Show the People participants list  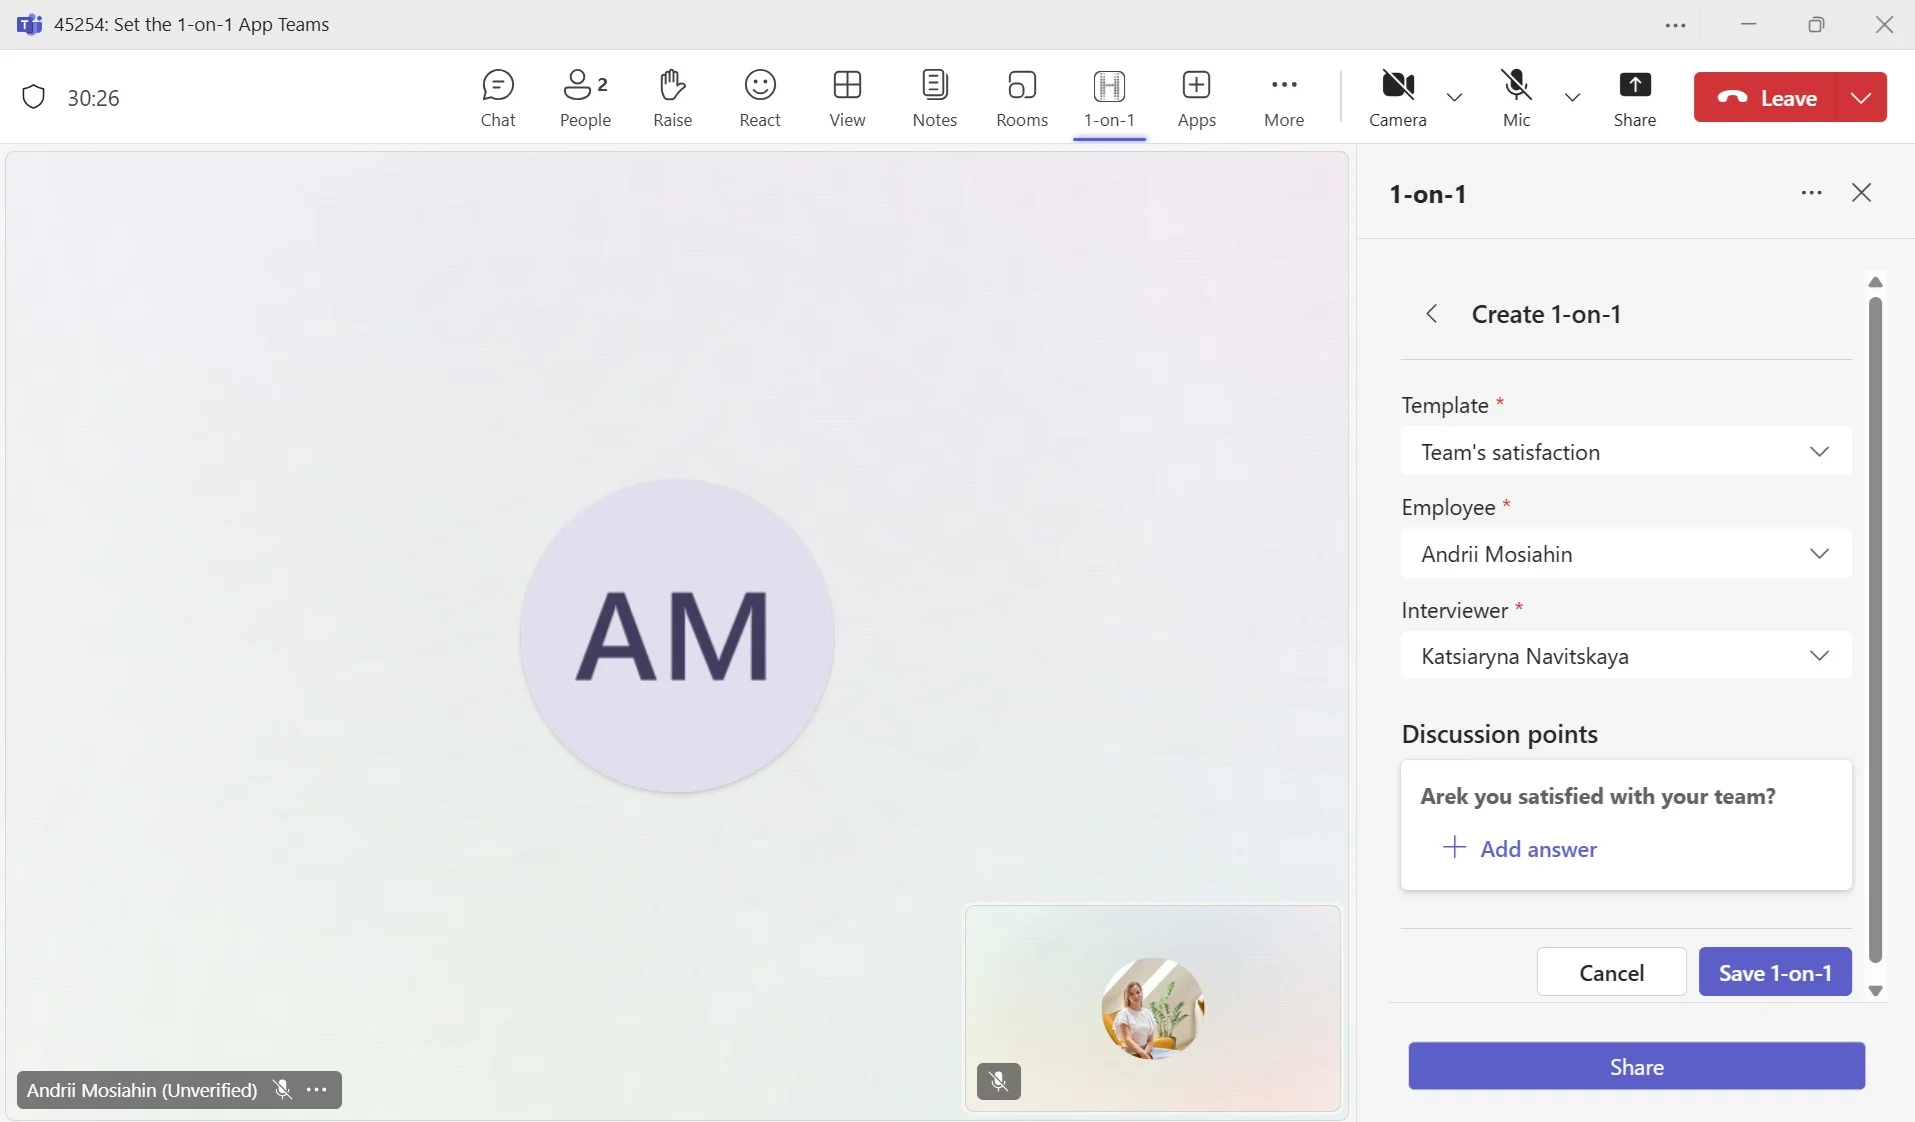(585, 98)
